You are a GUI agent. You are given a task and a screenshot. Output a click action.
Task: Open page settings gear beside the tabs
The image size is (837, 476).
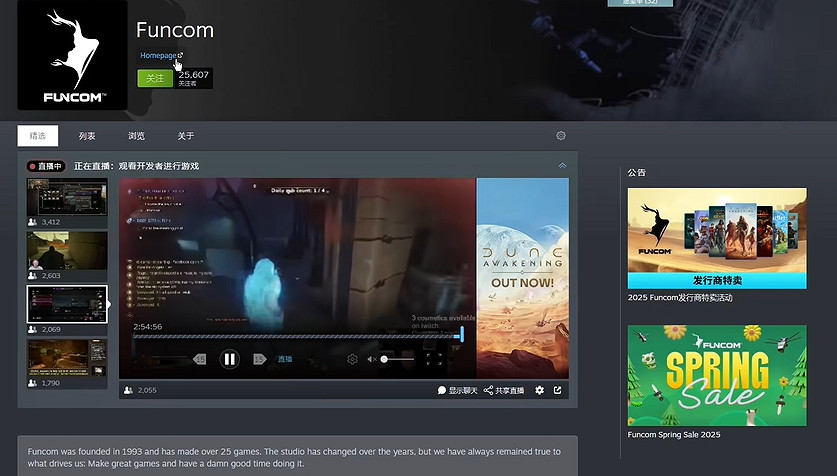pos(561,136)
